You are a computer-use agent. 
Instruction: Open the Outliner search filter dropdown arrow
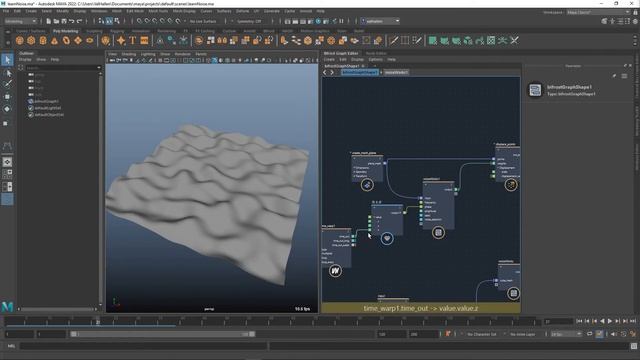point(99,68)
